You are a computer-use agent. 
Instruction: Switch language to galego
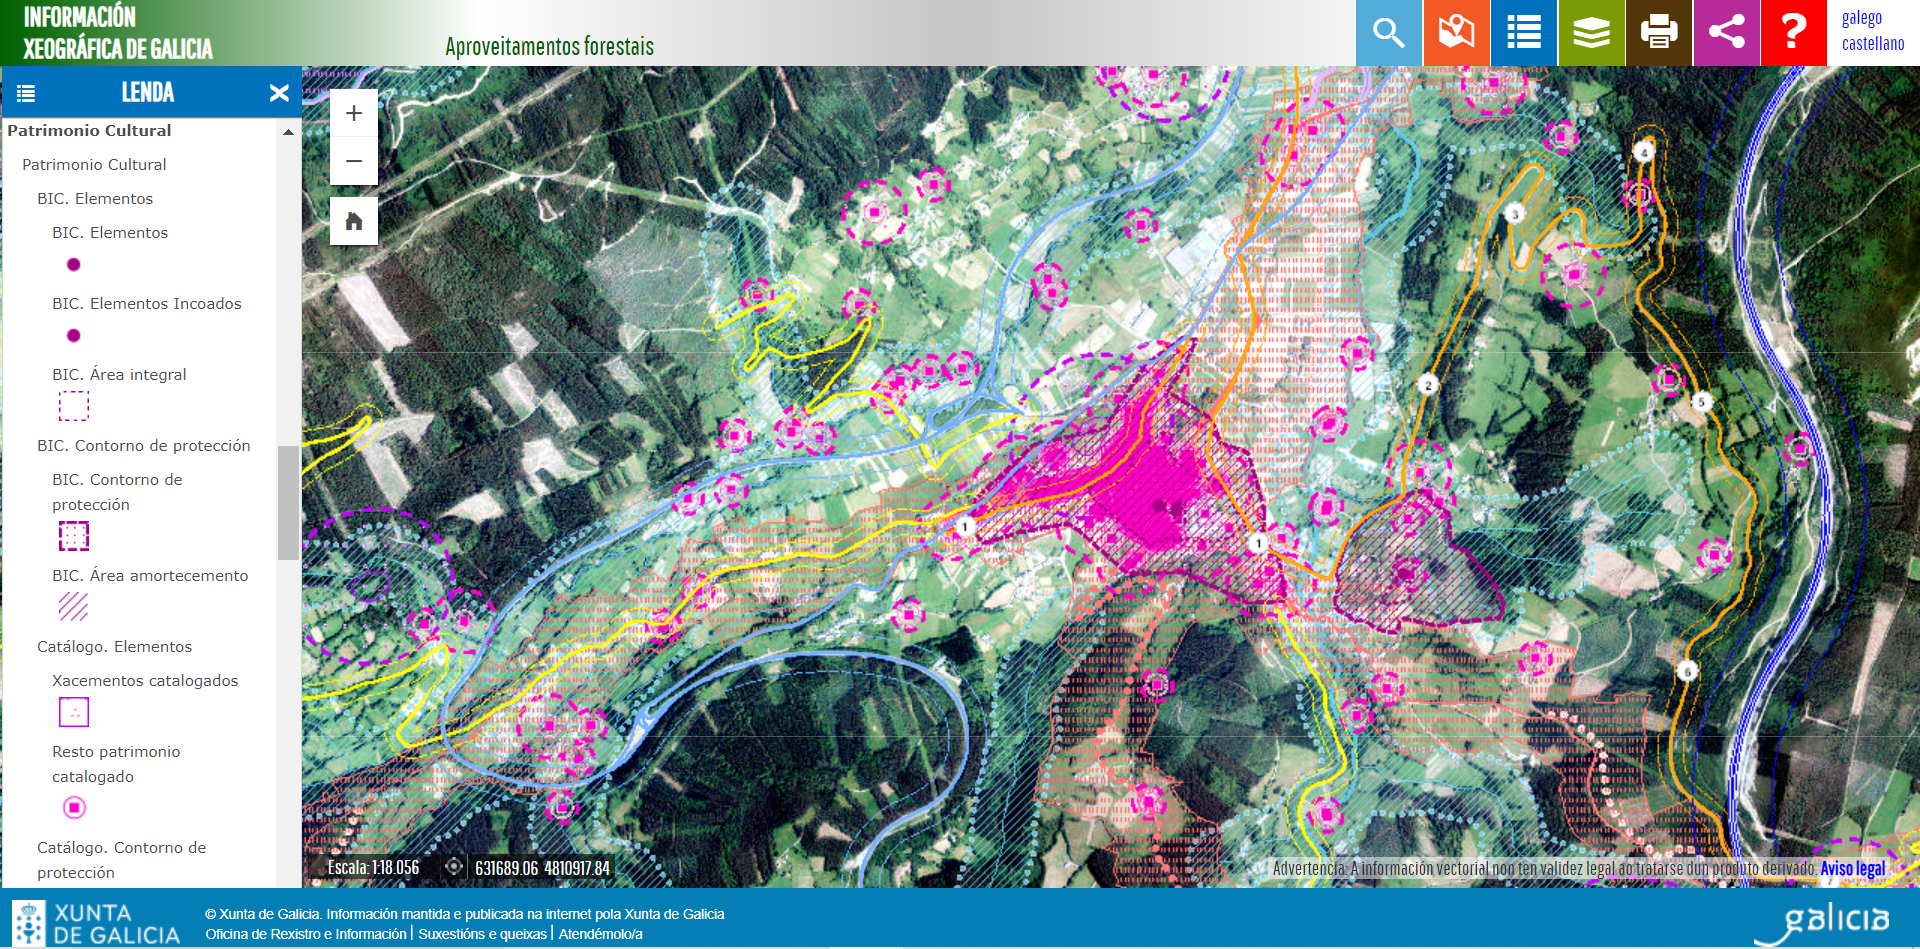click(1861, 18)
